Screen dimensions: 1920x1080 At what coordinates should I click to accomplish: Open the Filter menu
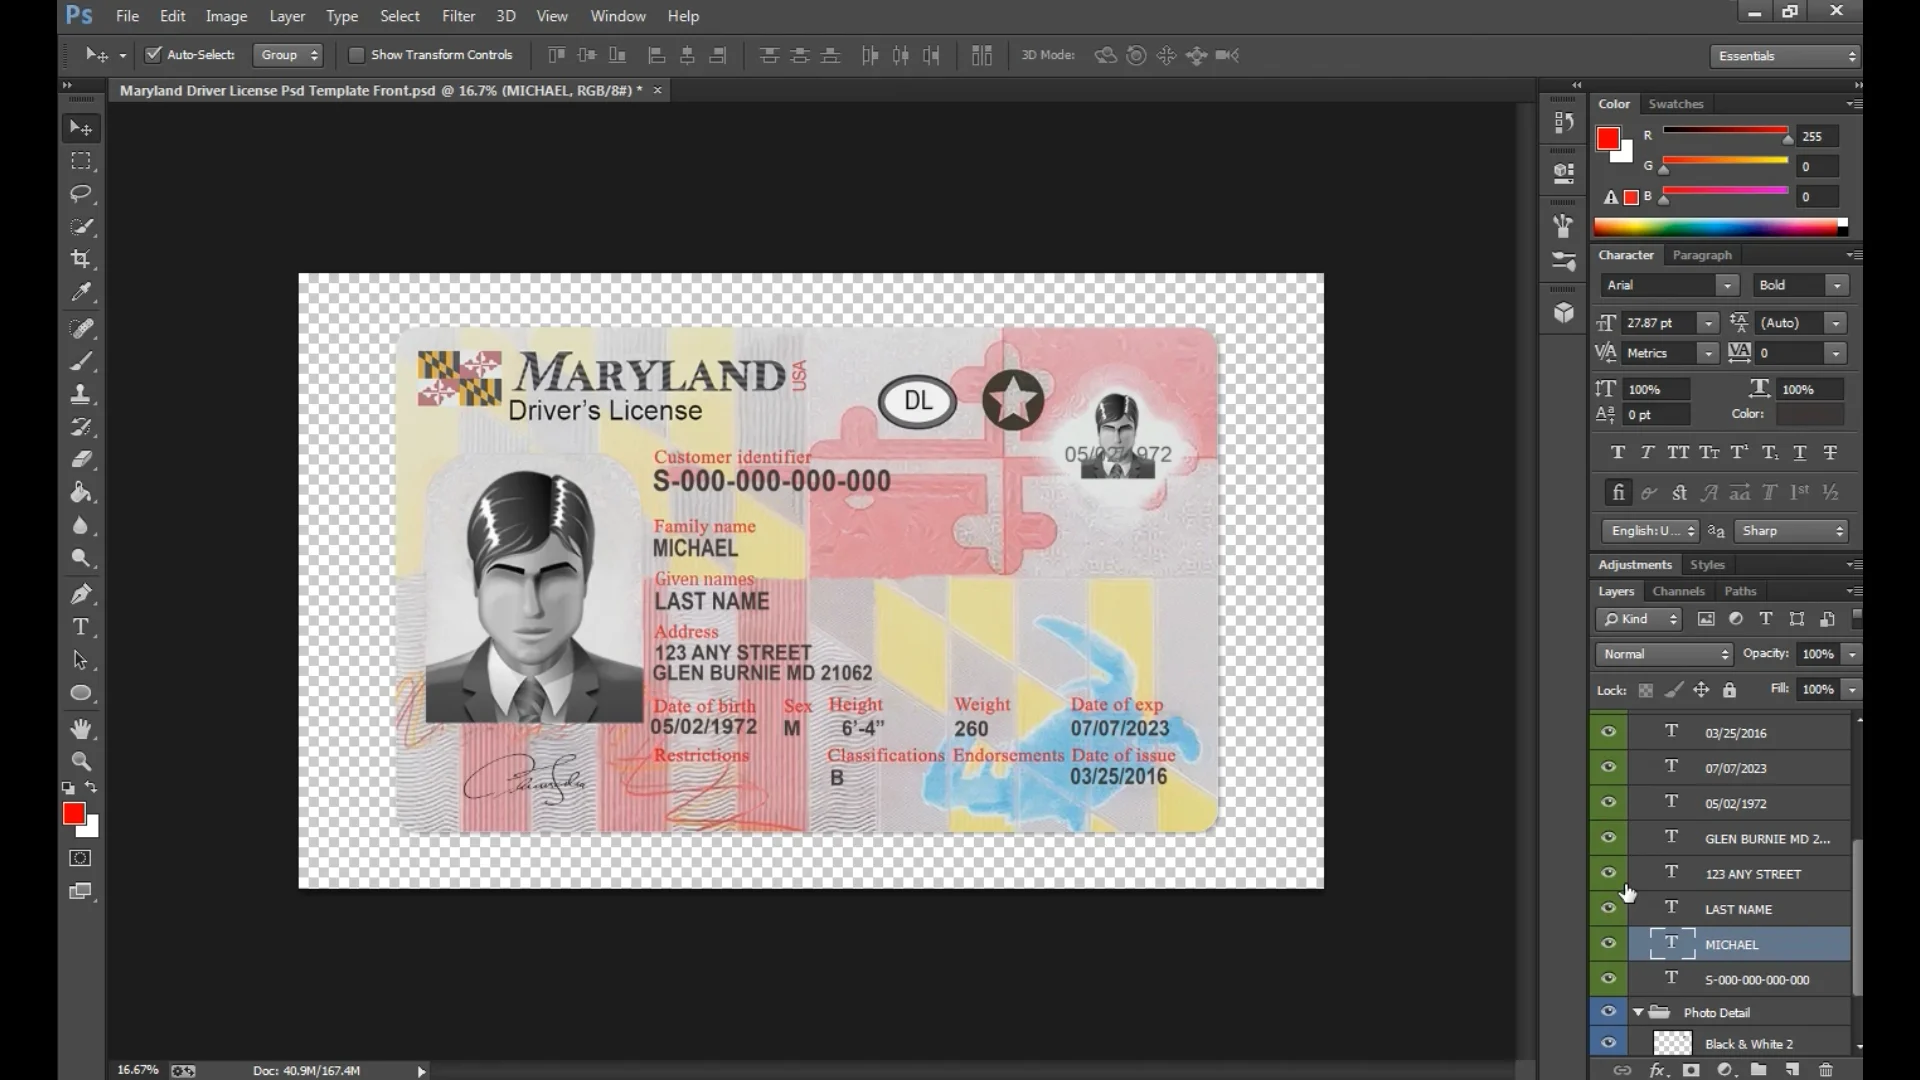click(458, 16)
